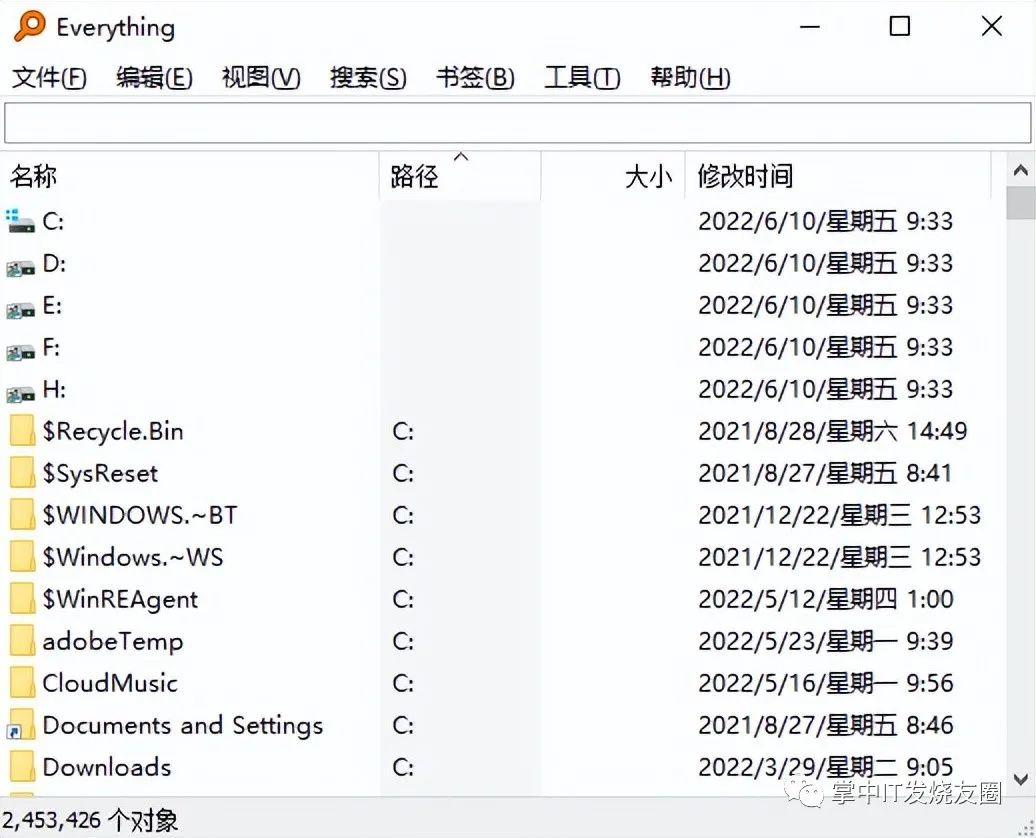Select the CloudMusic folder icon
Viewport: 1036px width, 838px height.
22,683
